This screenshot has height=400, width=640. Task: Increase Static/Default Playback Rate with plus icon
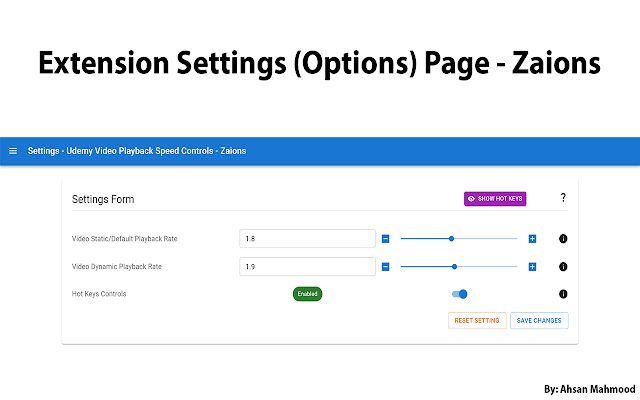[x=532, y=239]
